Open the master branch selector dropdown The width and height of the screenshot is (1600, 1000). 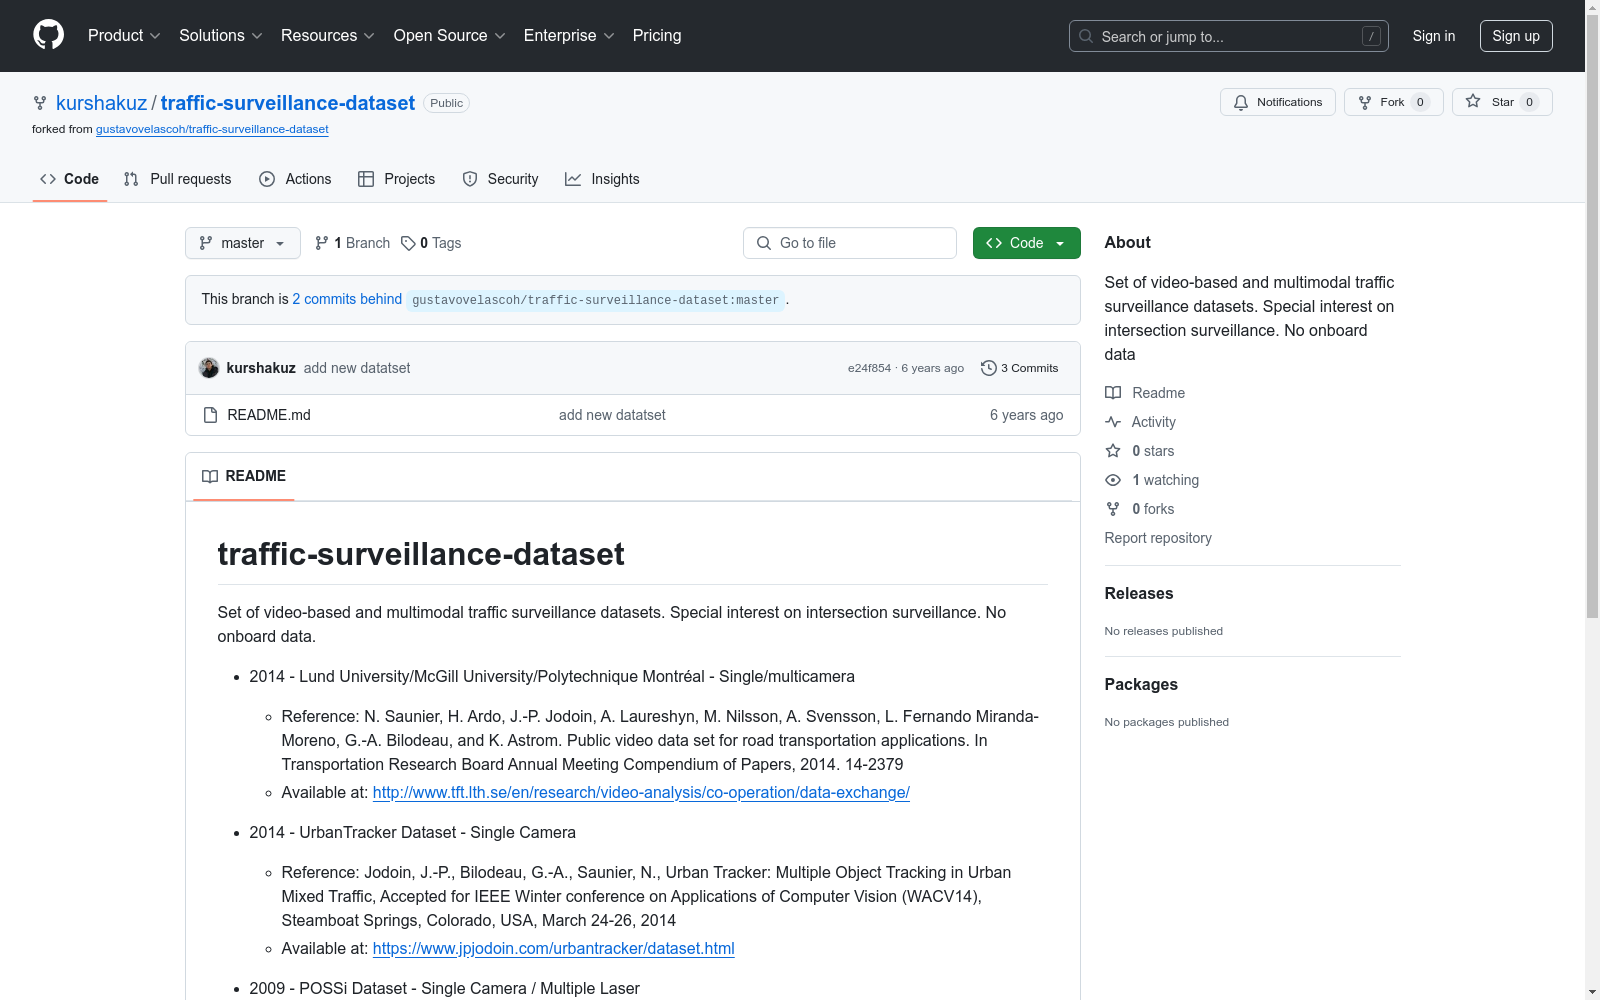click(243, 243)
